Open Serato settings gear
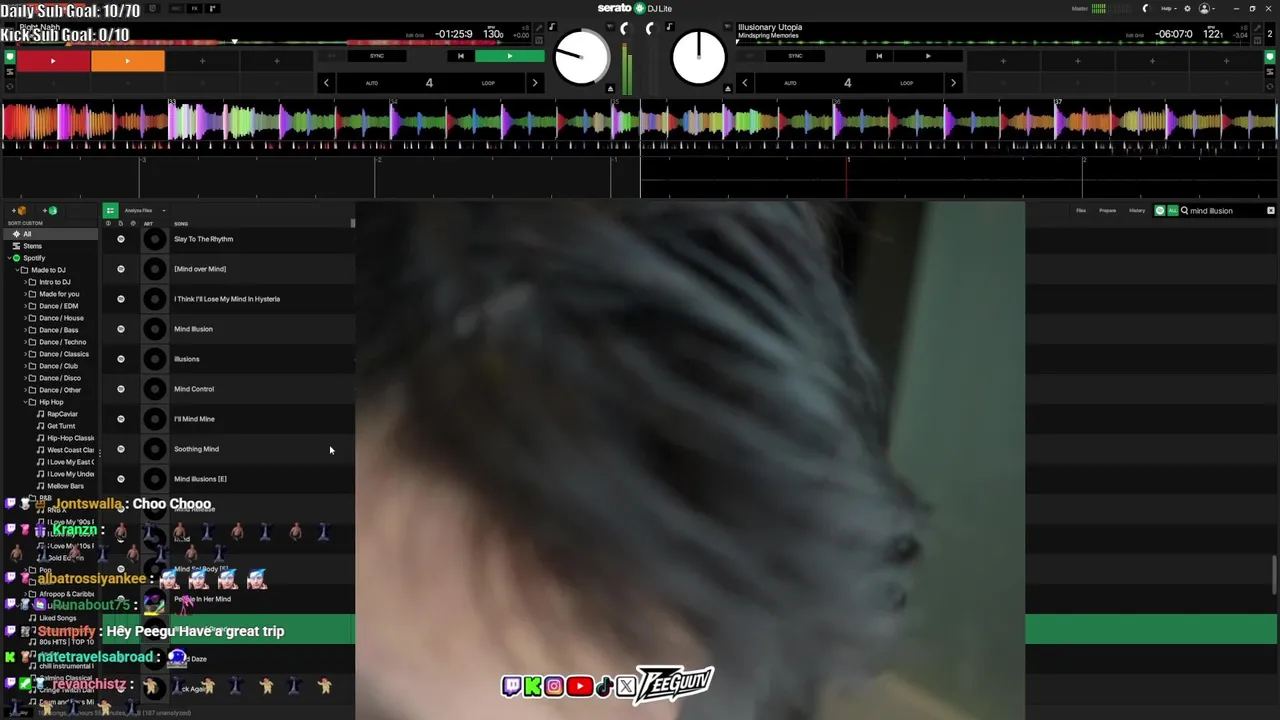Screen dimensions: 1280x720 tap(1187, 9)
